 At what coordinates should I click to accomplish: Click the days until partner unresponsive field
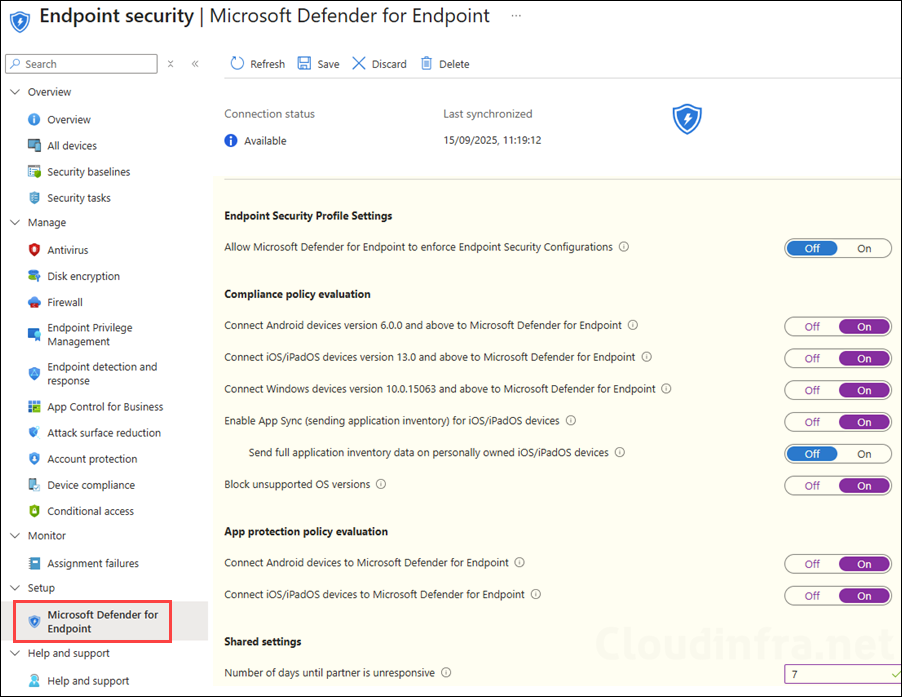pos(842,674)
